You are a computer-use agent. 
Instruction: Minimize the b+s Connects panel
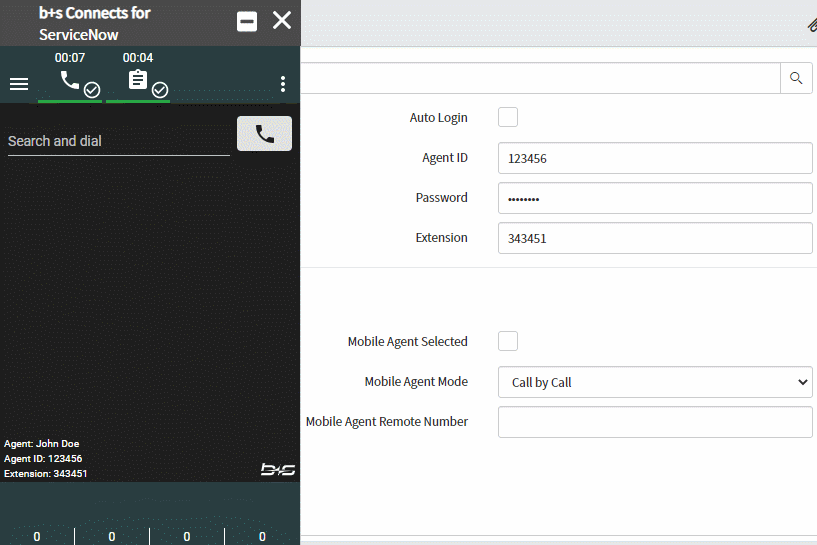247,21
